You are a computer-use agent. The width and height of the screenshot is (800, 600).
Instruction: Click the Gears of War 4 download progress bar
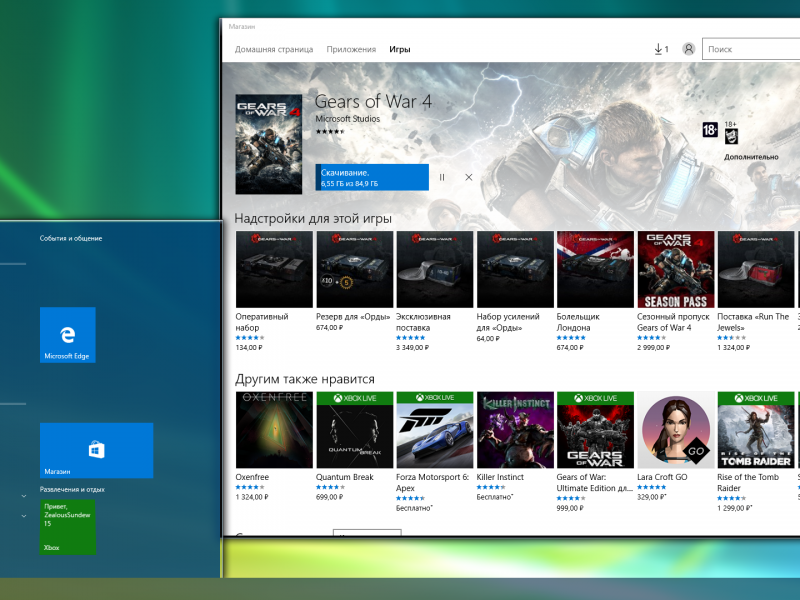(x=372, y=177)
